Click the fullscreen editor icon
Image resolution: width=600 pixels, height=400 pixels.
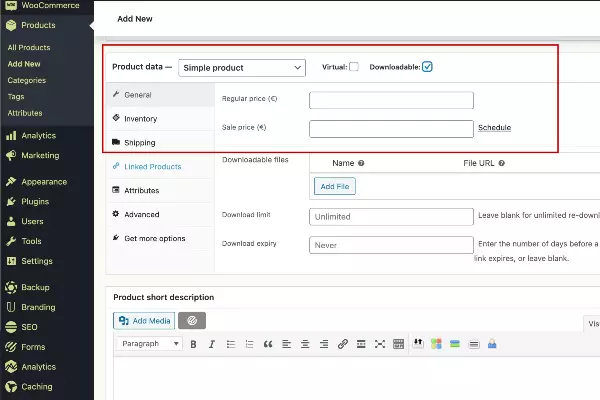(380, 344)
